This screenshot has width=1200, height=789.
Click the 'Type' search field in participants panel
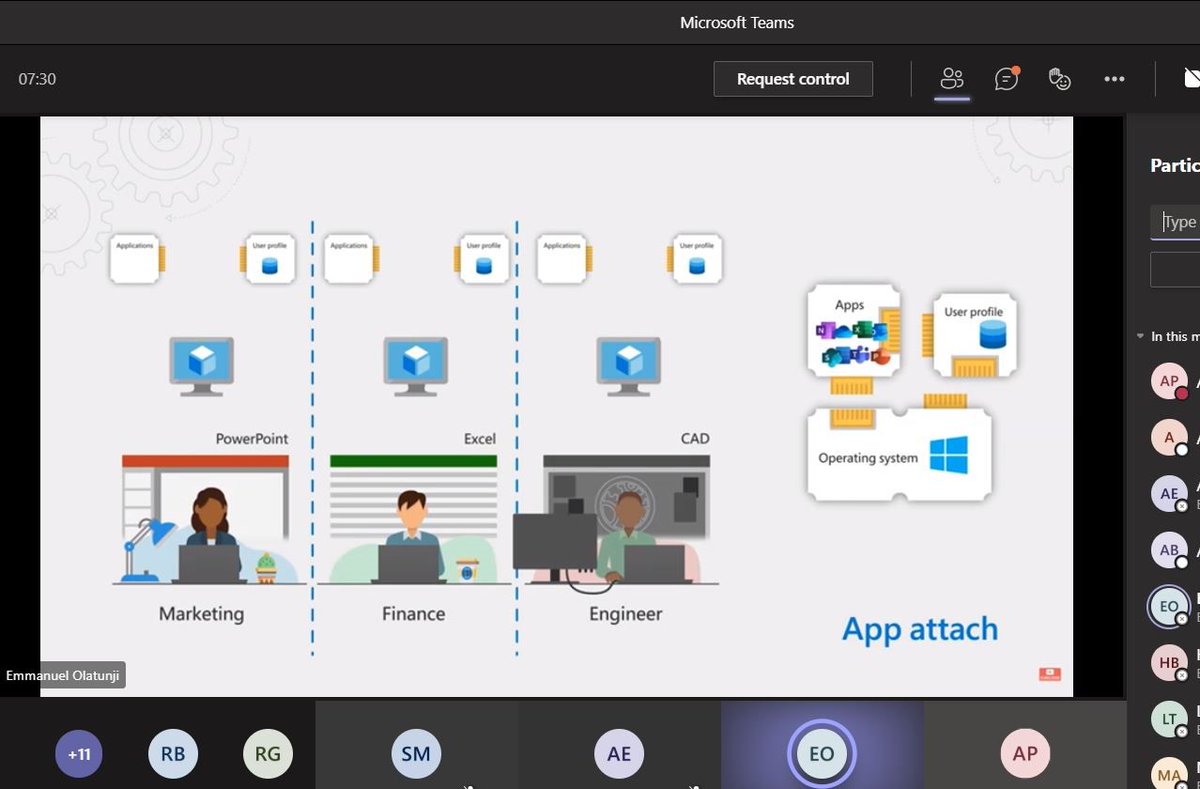tap(1177, 222)
